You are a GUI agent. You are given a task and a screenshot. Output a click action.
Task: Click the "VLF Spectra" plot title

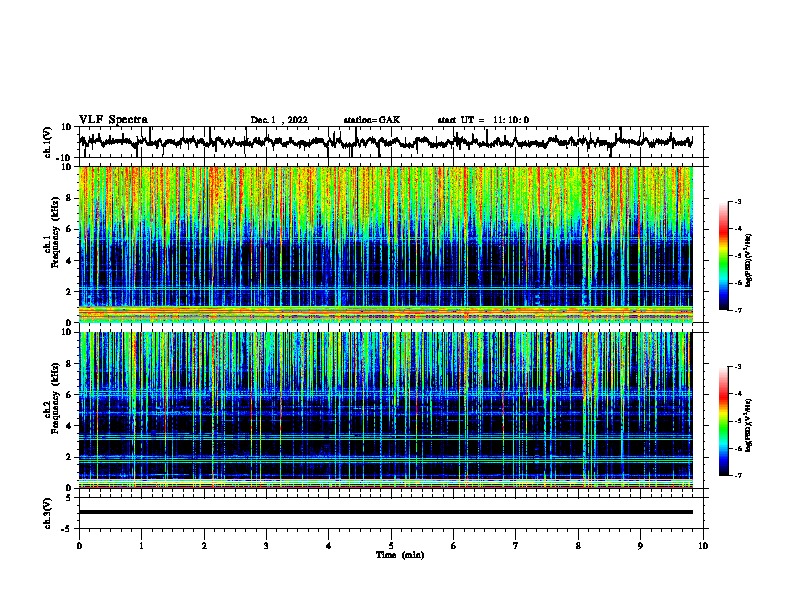coord(113,120)
